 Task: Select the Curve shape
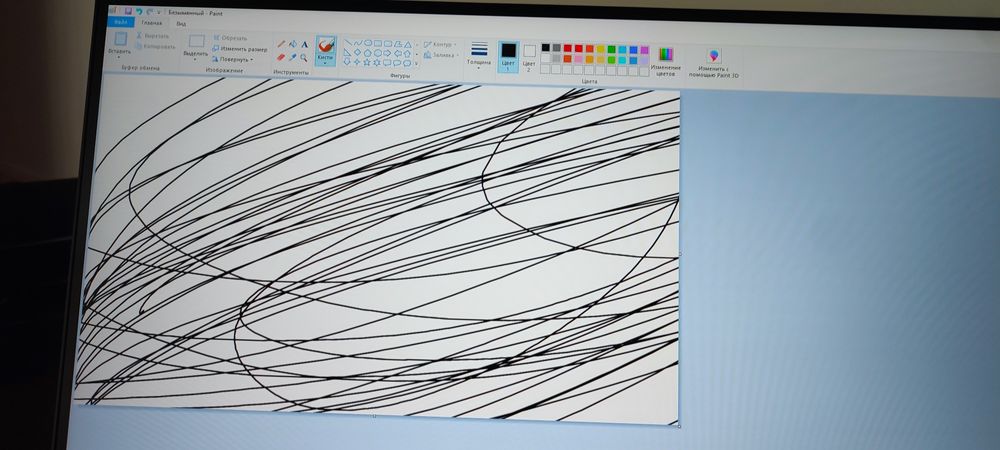[358, 43]
